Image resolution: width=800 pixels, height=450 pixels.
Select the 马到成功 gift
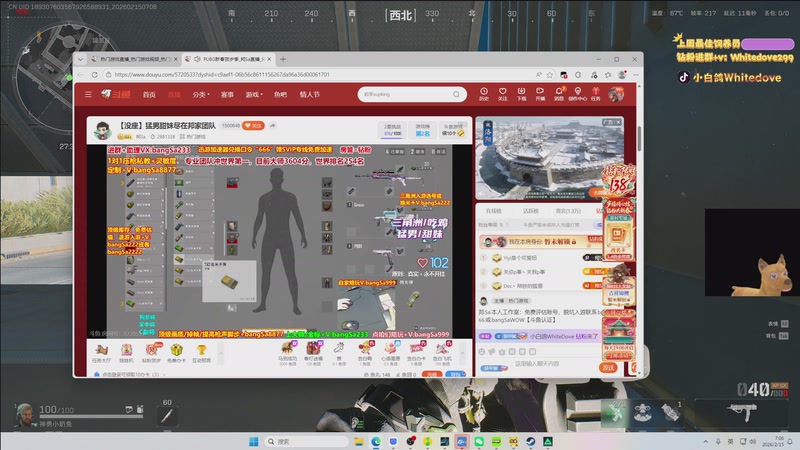pyautogui.click(x=288, y=353)
